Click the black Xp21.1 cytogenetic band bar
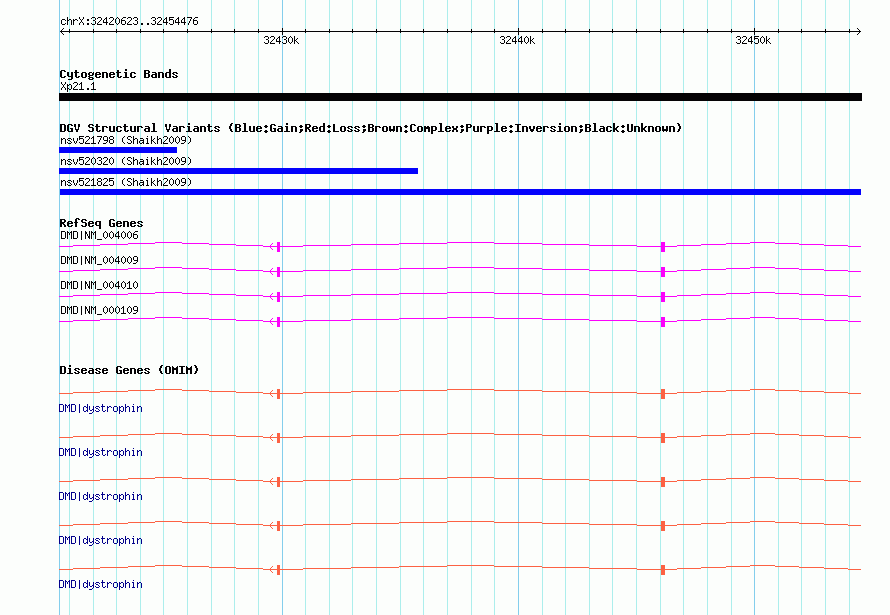The height and width of the screenshot is (615, 890). [460, 97]
